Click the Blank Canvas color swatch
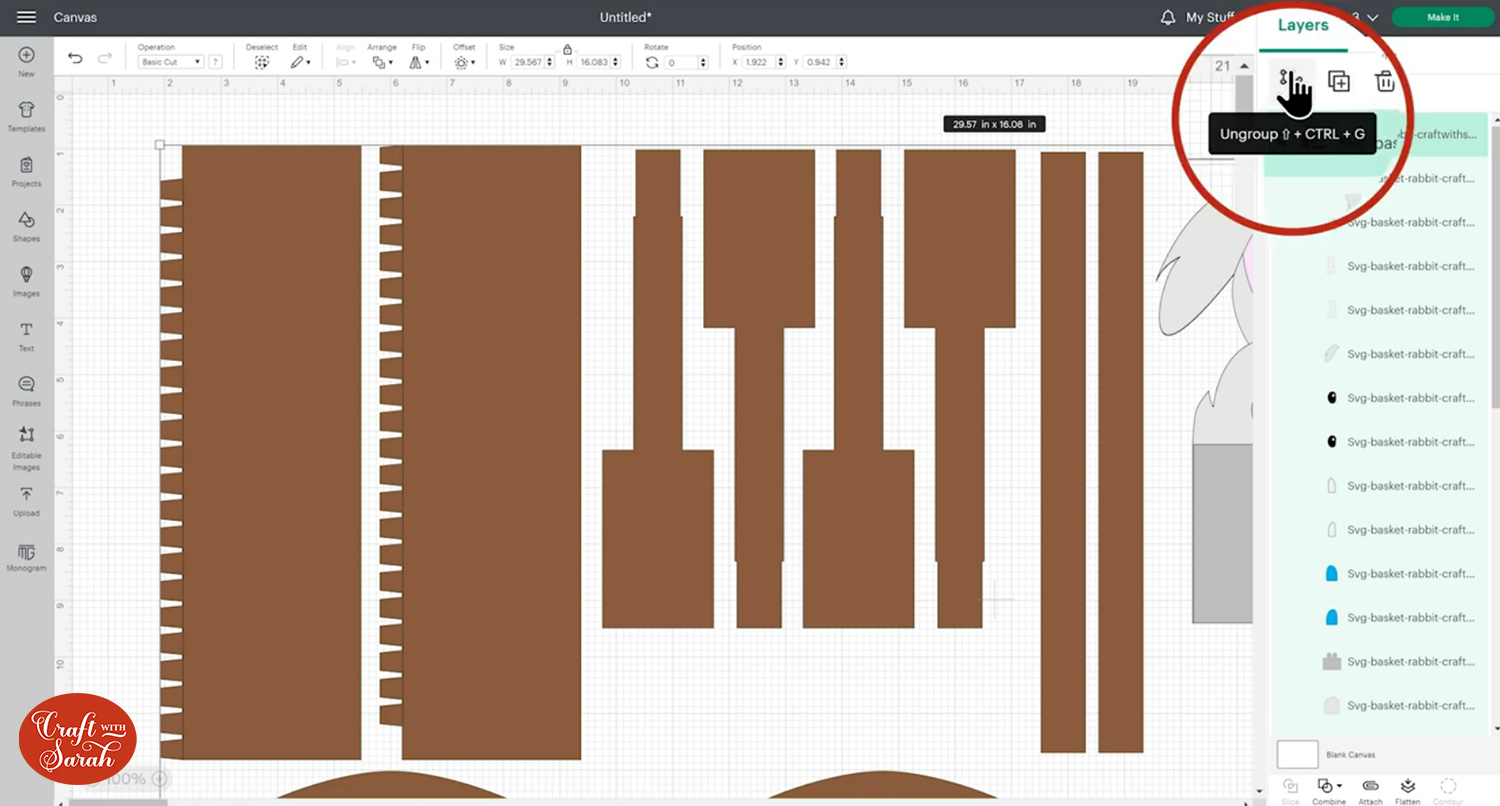Screen dimensions: 1500x806 (1298, 755)
